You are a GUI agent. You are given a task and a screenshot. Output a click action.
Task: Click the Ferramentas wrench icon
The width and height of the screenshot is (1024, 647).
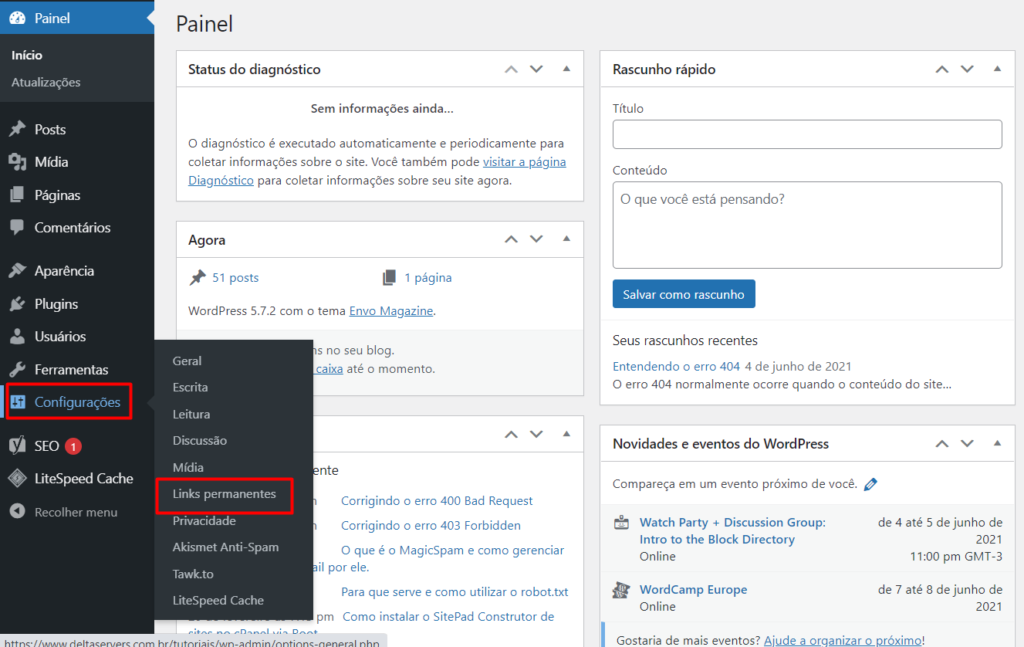click(17, 370)
